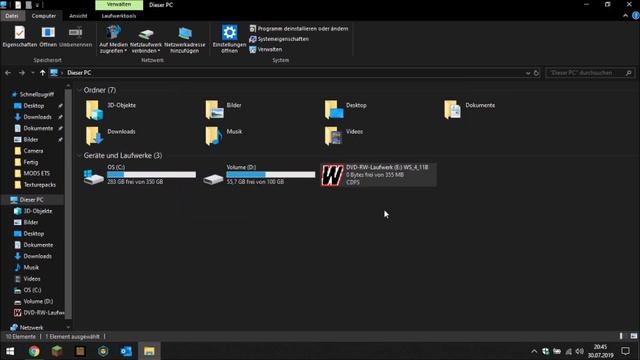Screen dimensions: 640x360
Task: Show hidden system tray icons
Action: (534, 351)
